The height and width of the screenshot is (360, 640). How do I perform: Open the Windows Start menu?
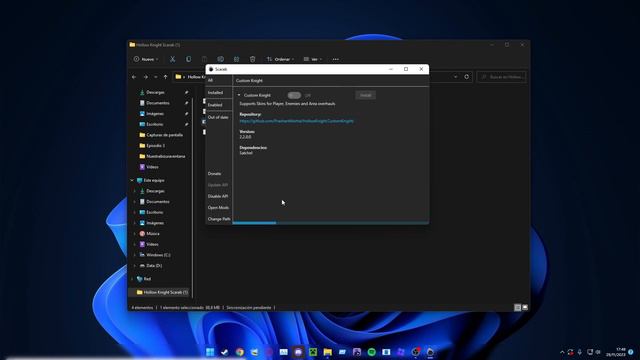(x=210, y=352)
